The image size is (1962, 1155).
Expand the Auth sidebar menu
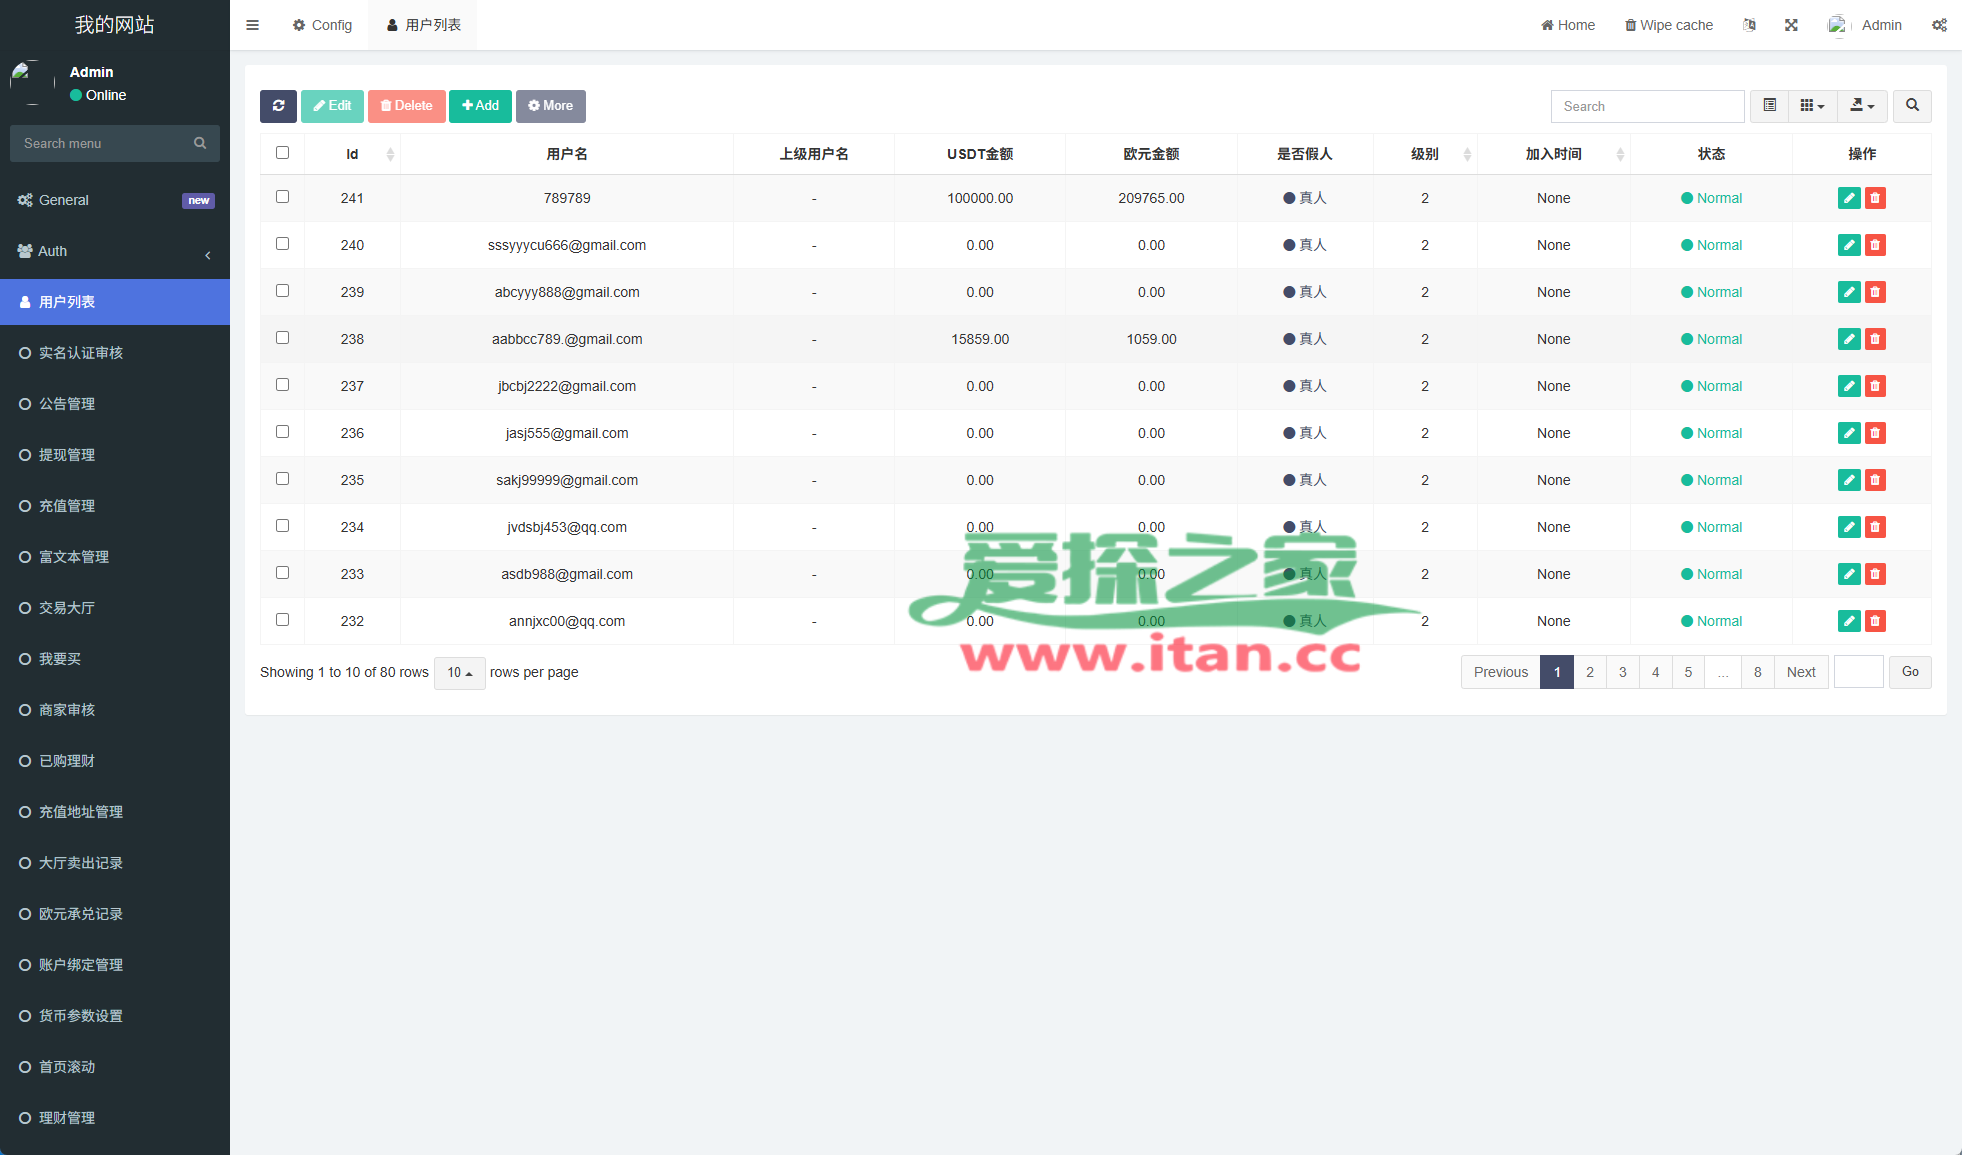click(115, 252)
